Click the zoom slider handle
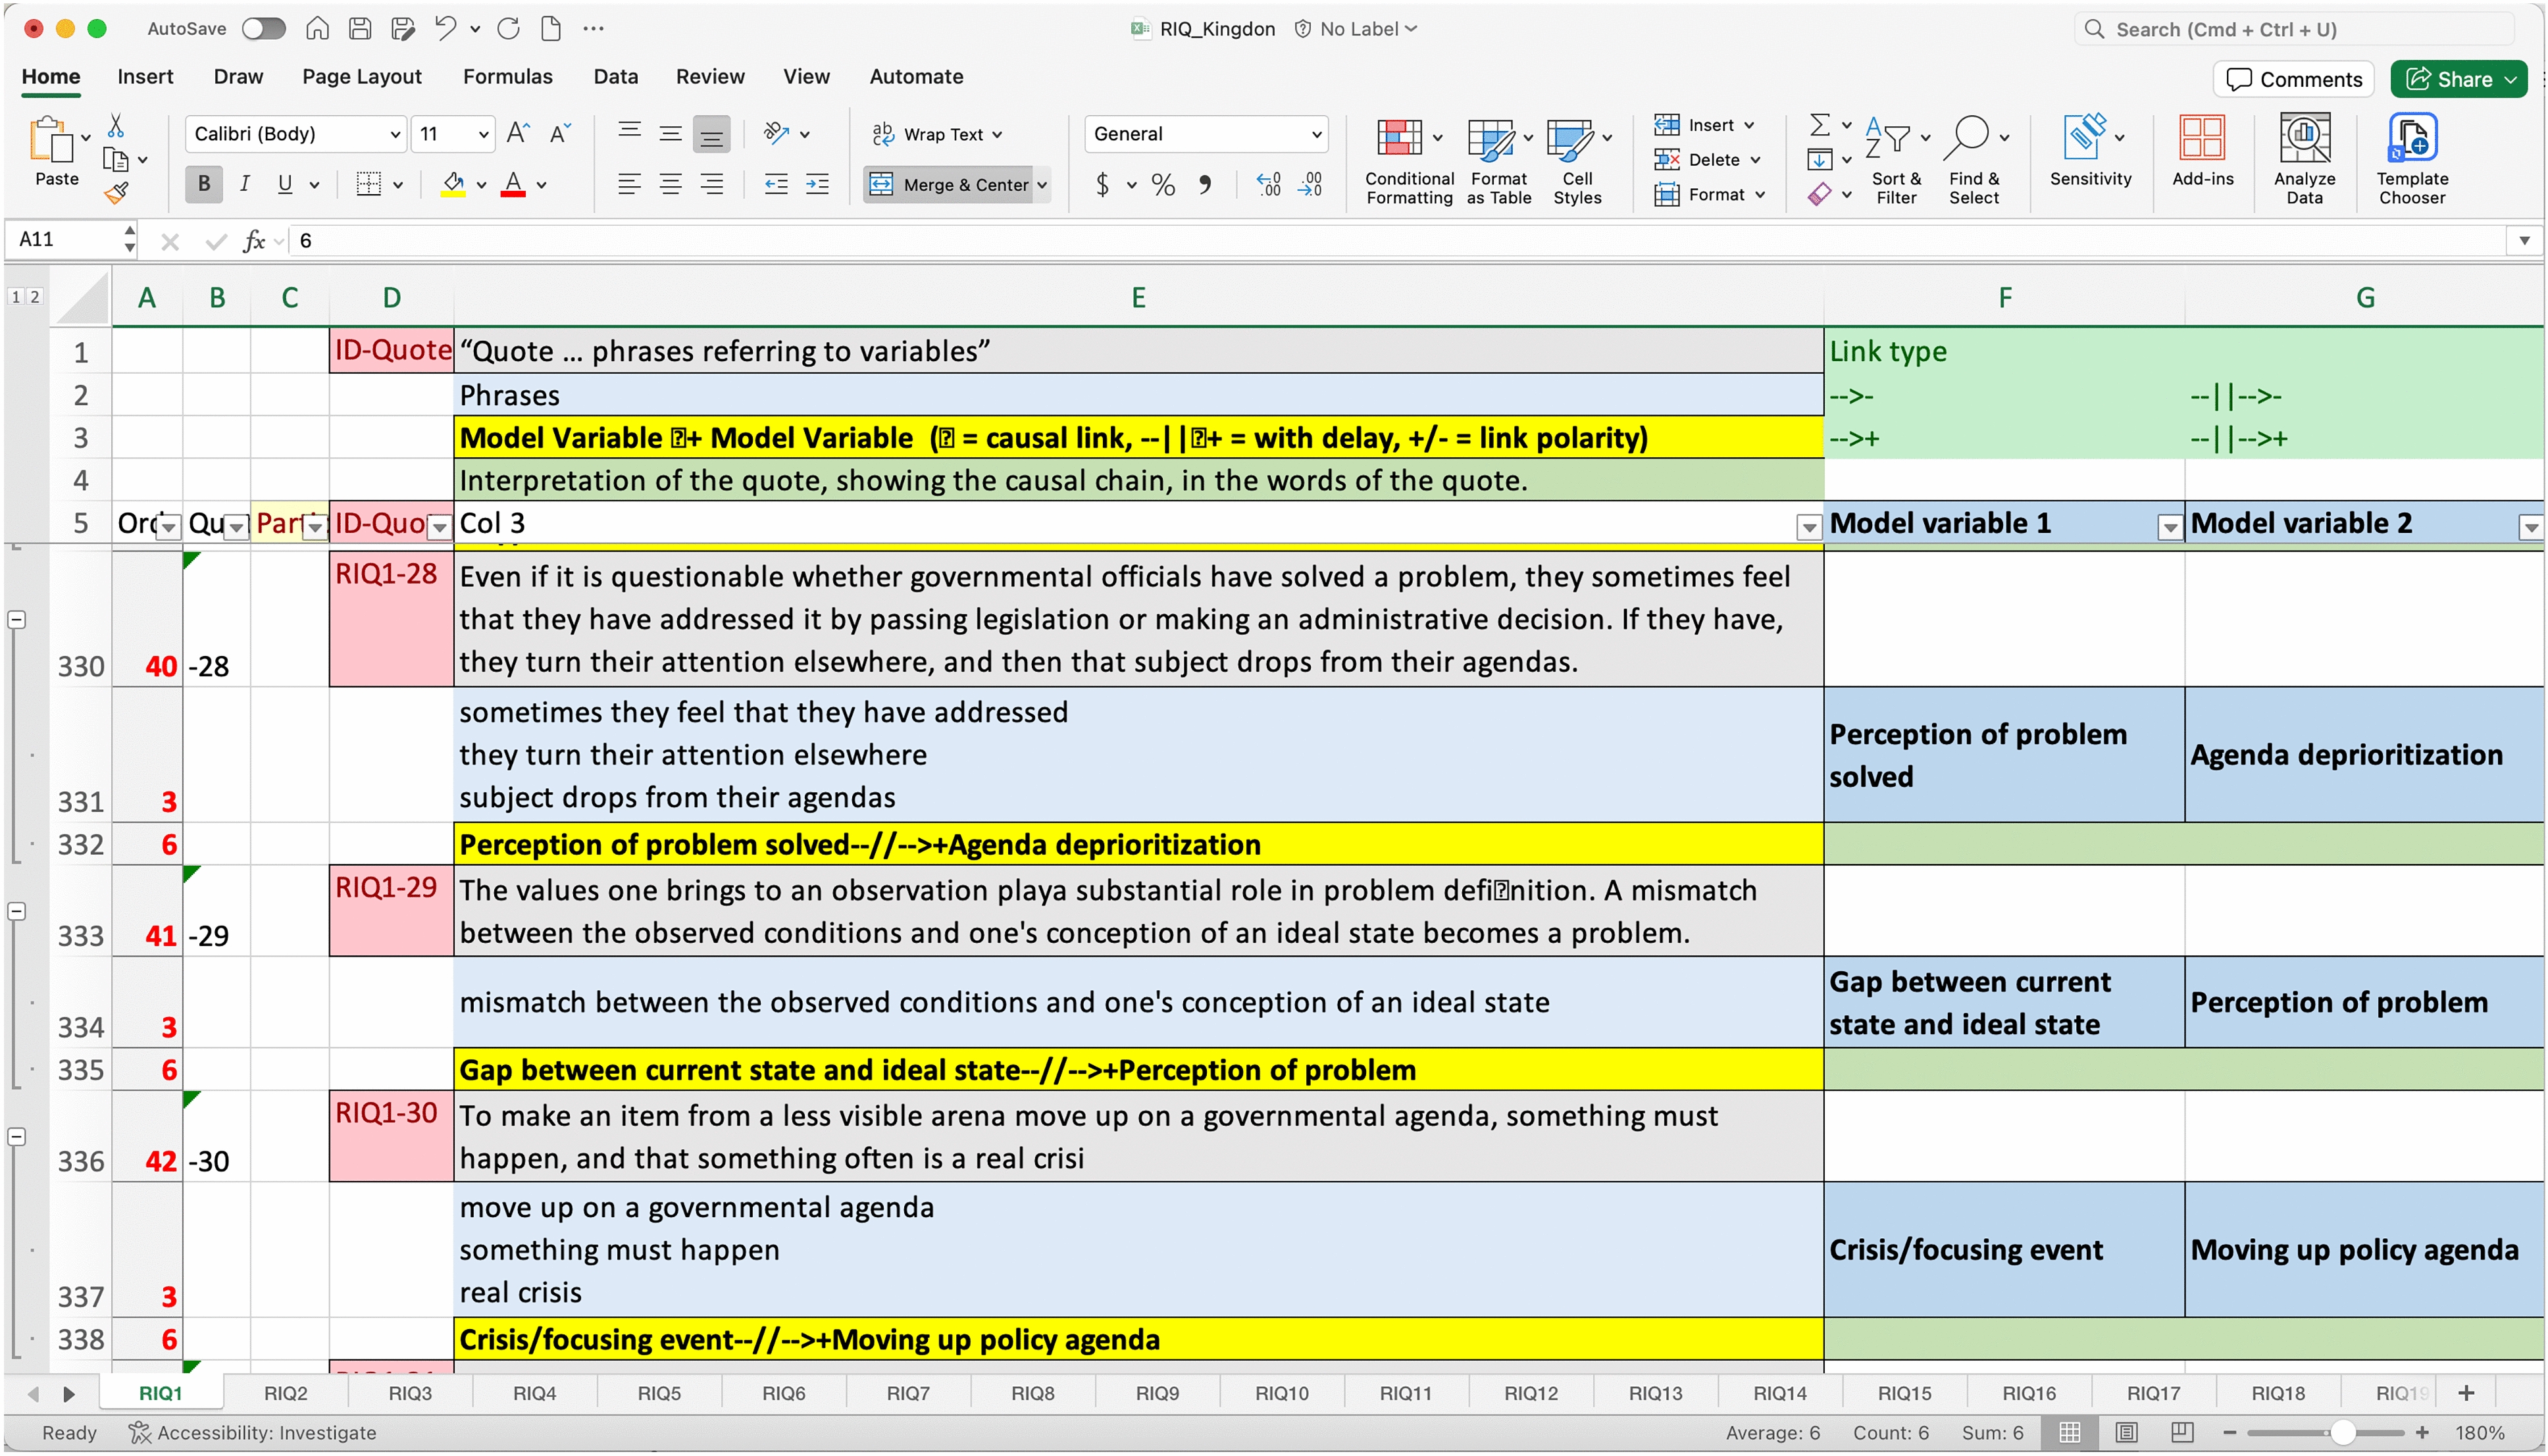2548x1456 pixels. click(2342, 1432)
